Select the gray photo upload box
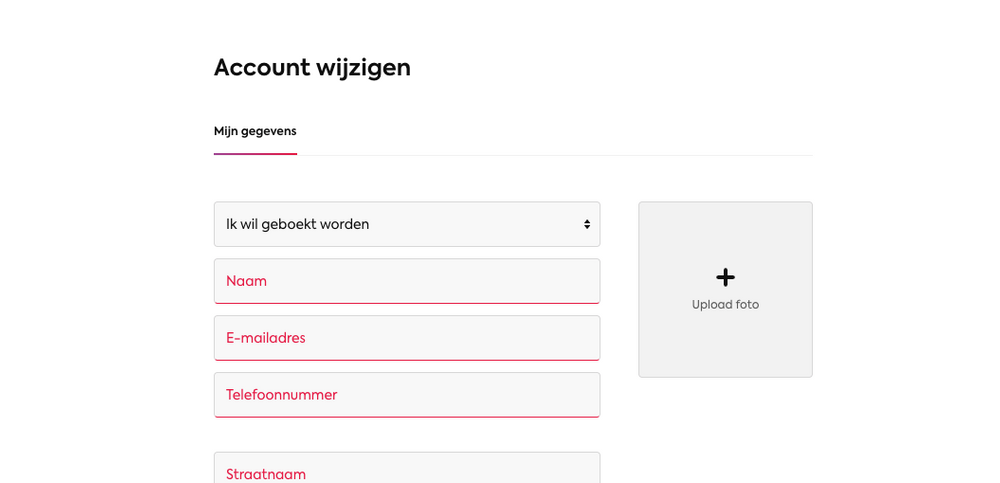The height and width of the screenshot is (483, 1000). coord(725,290)
